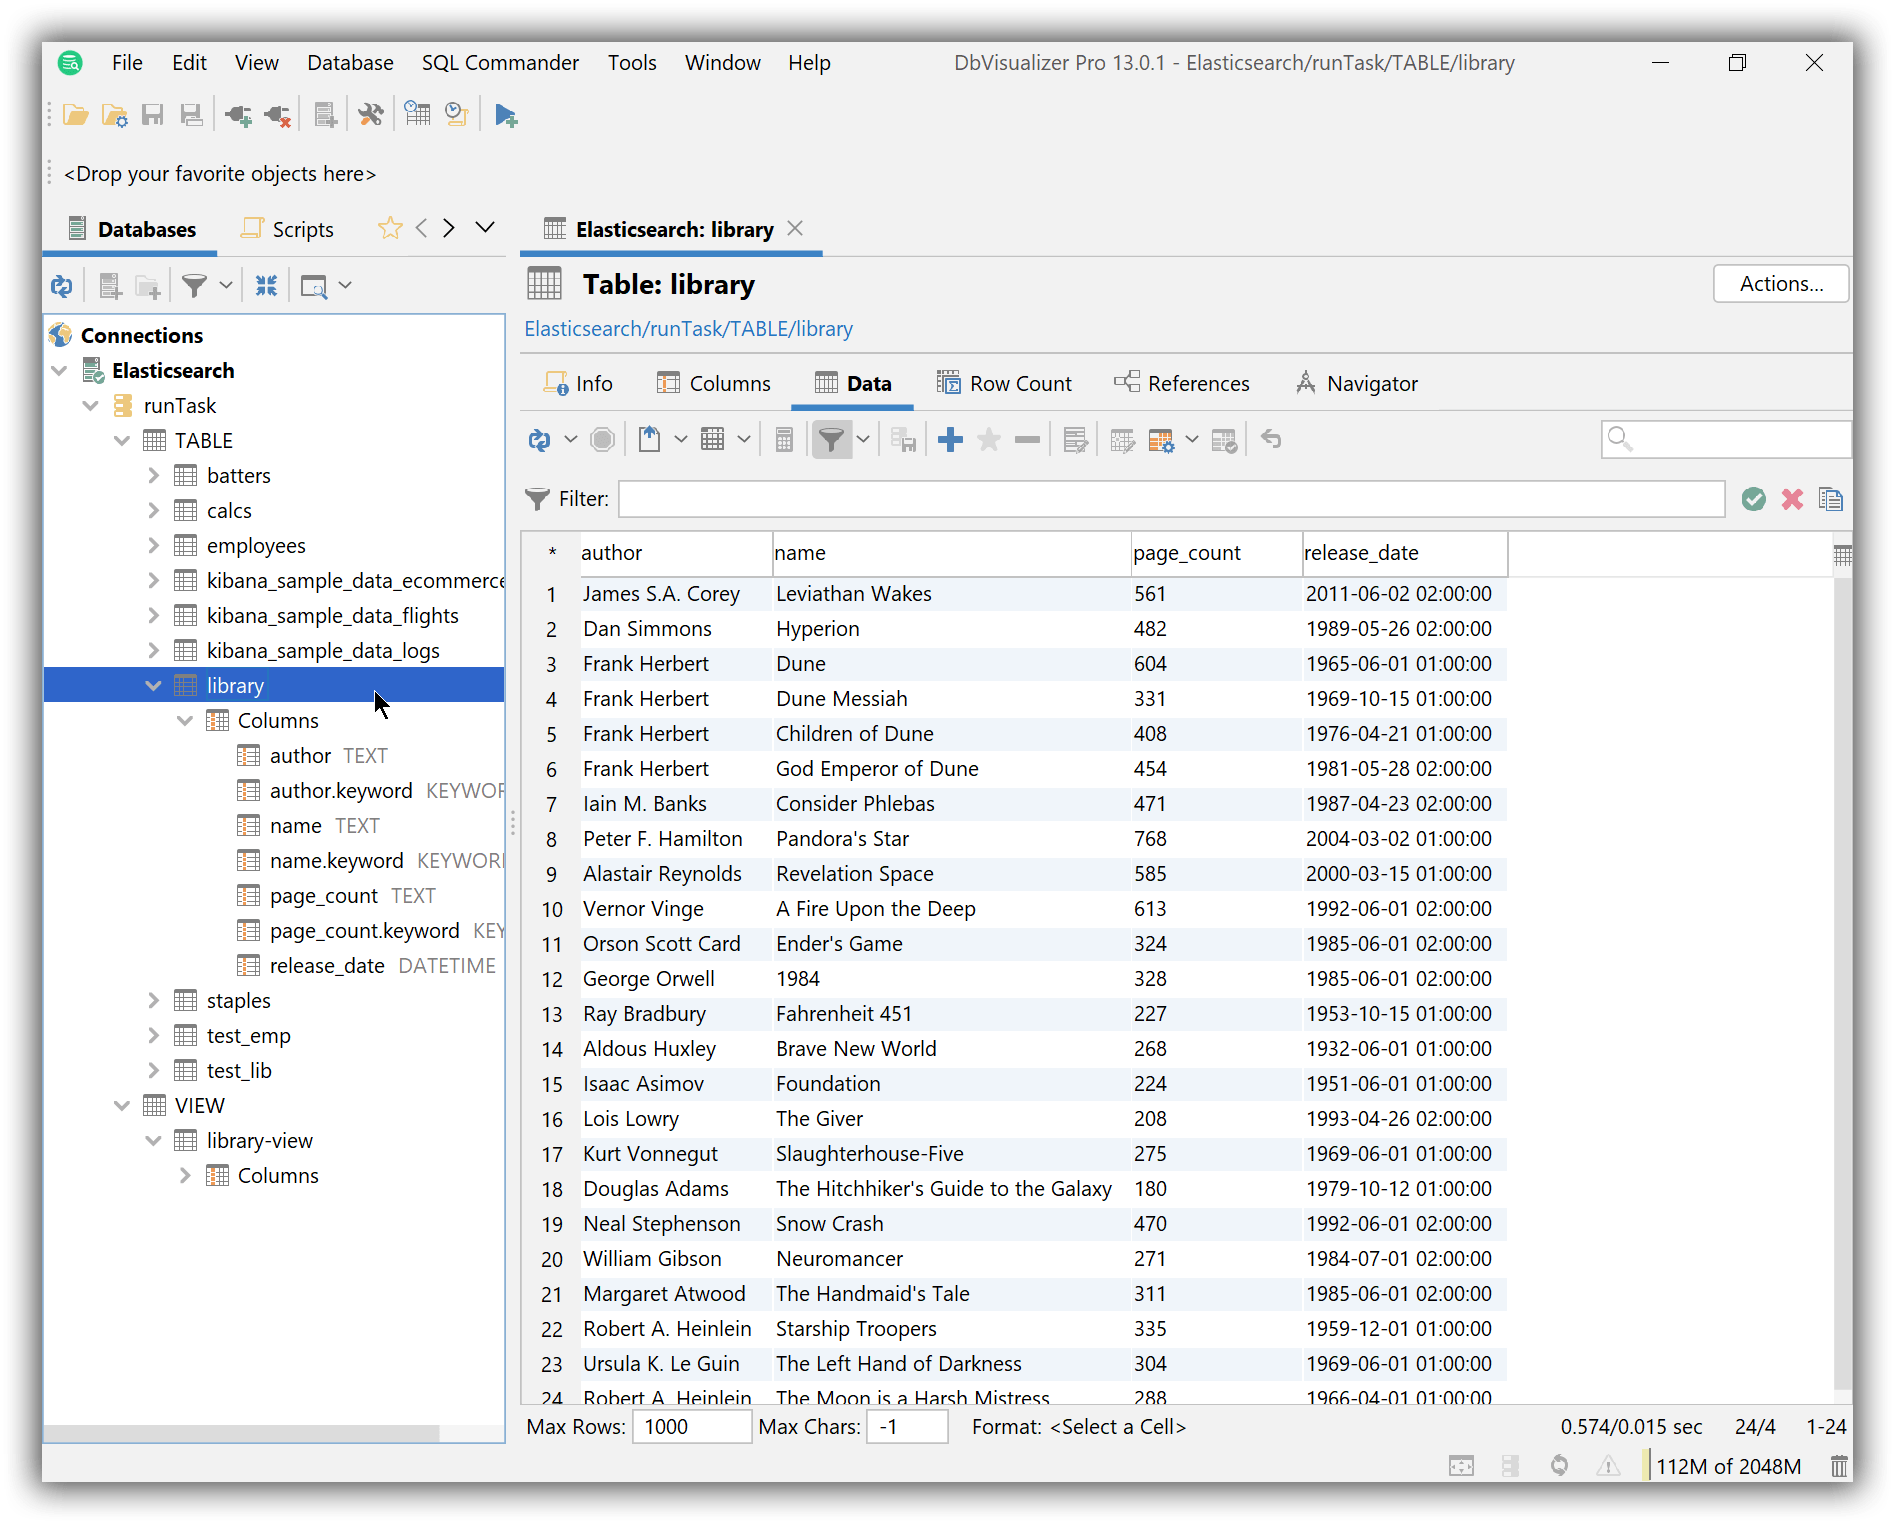Click the refresh icon above the connections tree
Image resolution: width=1895 pixels, height=1524 pixels.
61,286
